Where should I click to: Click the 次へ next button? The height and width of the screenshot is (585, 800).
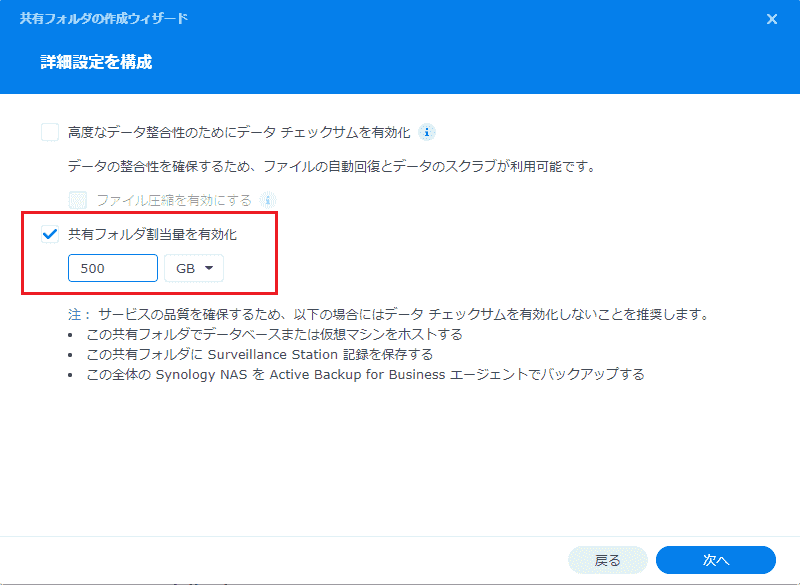coord(716,560)
